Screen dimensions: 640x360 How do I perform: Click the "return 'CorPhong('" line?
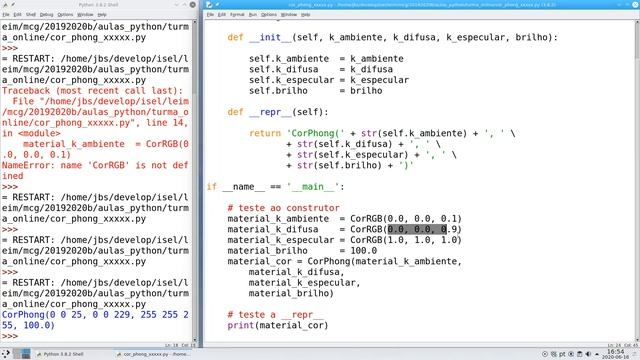pyautogui.click(x=382, y=133)
